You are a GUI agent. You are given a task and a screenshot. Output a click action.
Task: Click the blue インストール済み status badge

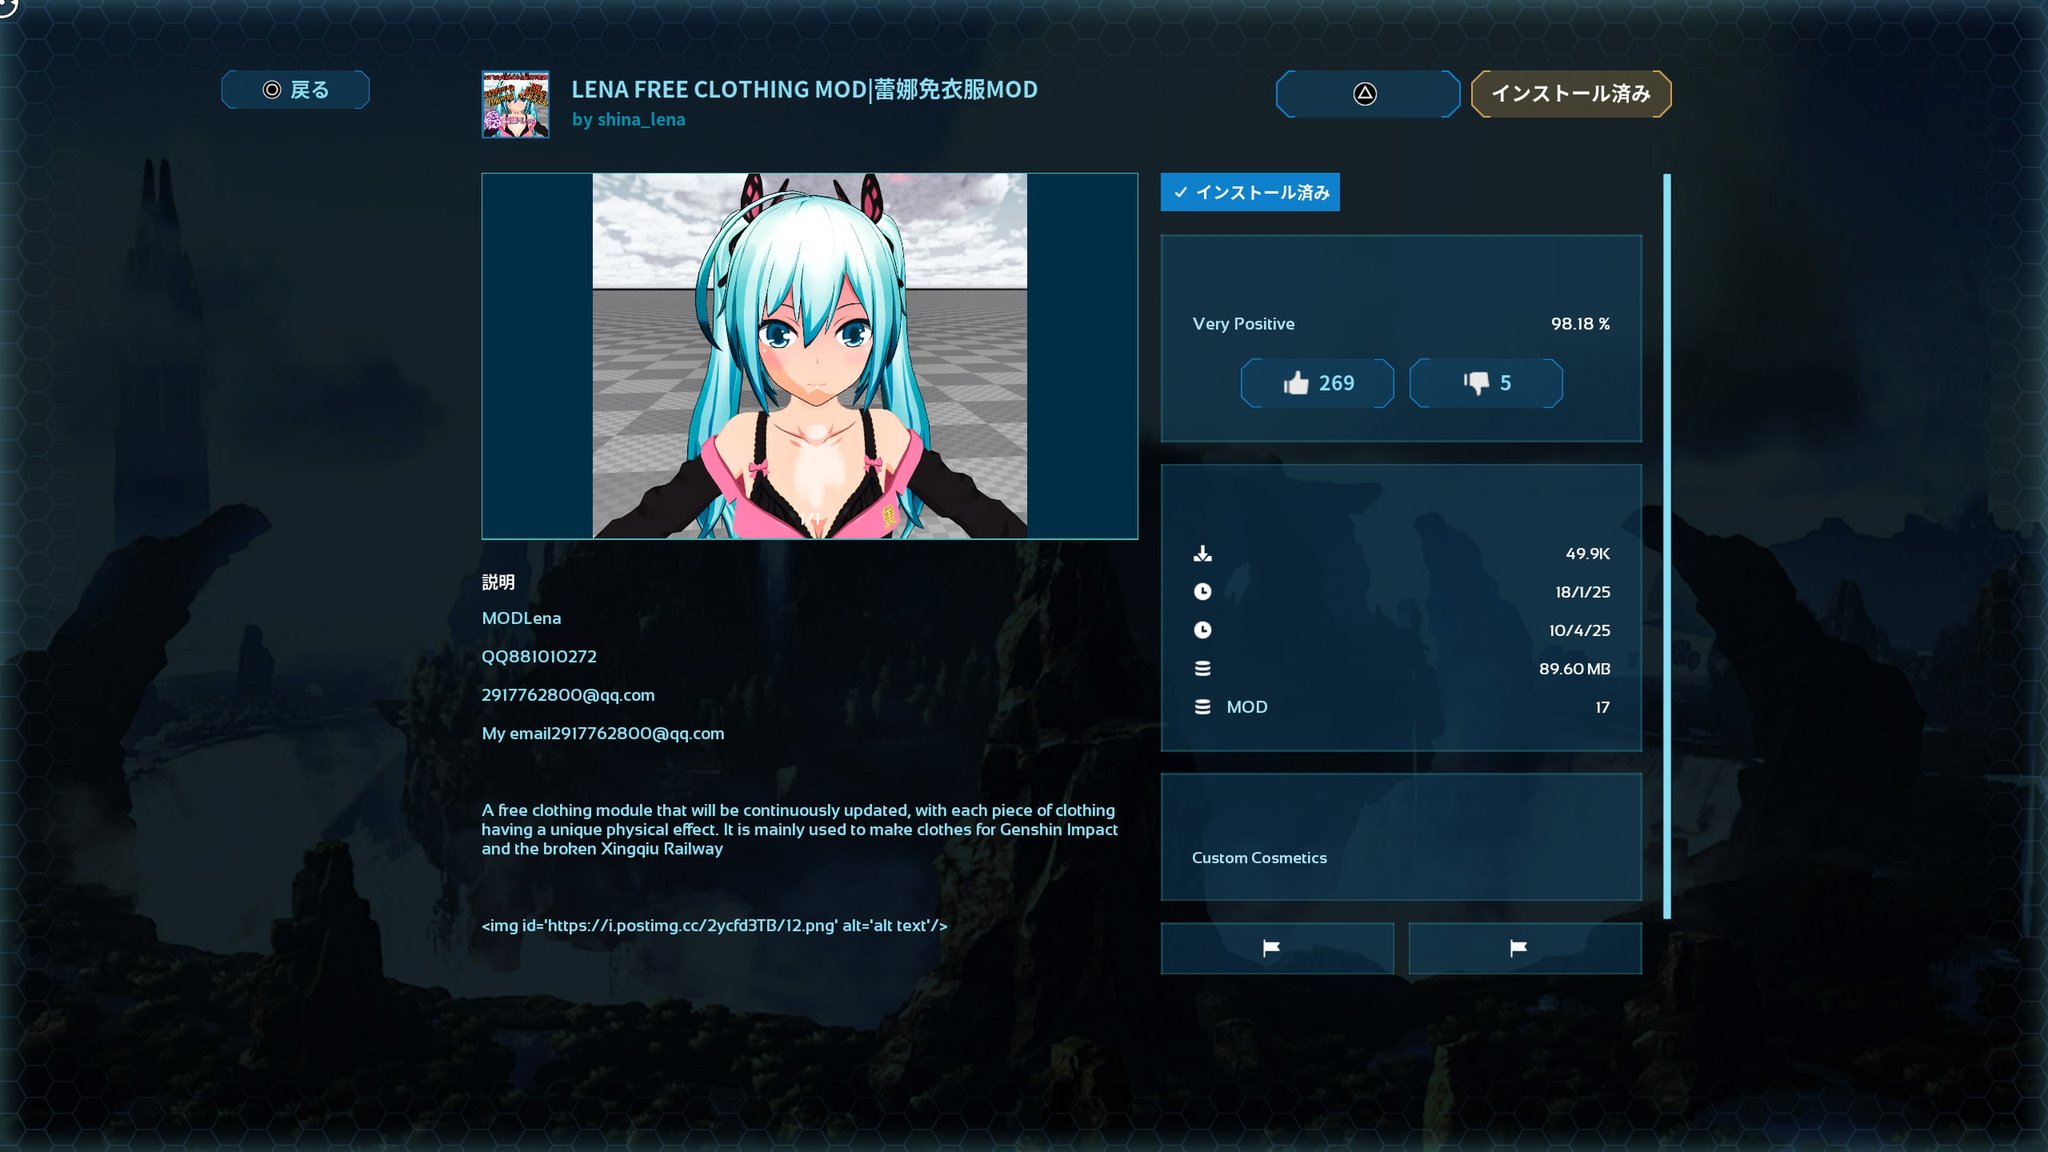coord(1250,192)
